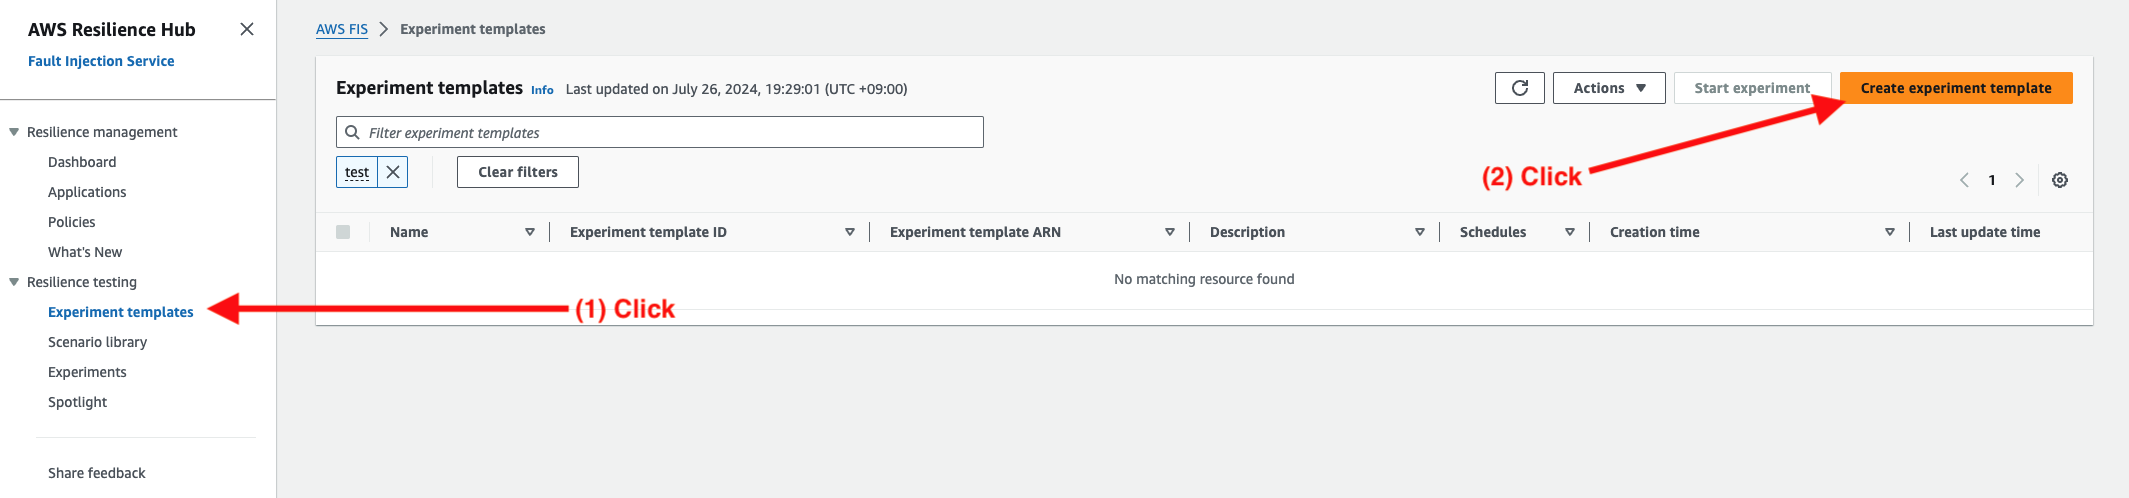
Task: Click the Last update time column header
Action: [x=1985, y=232]
